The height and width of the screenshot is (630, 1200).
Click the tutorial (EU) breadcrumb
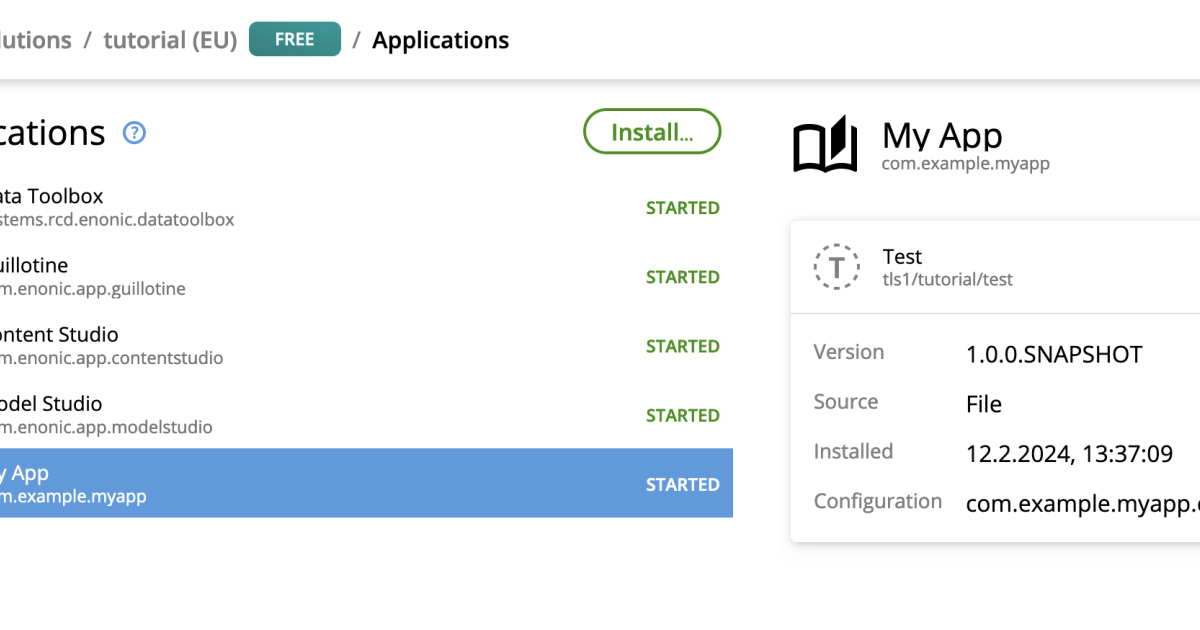tap(170, 40)
